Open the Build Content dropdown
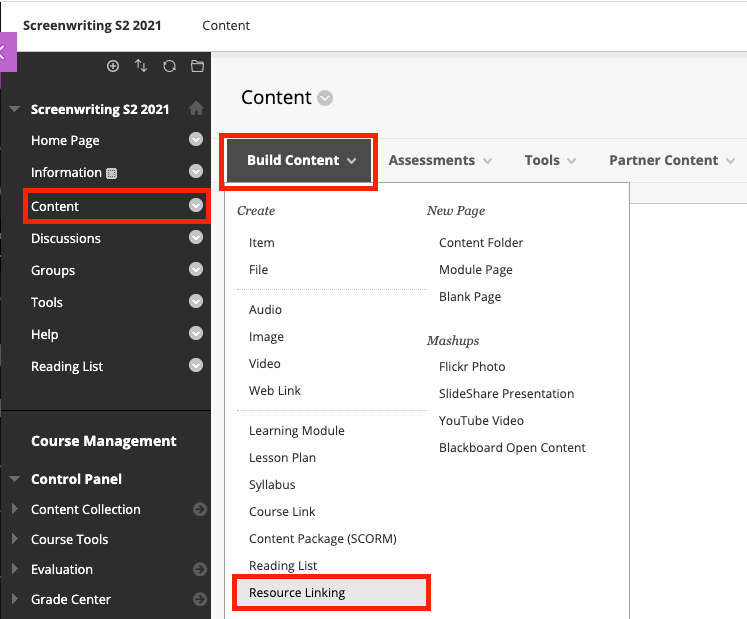747x619 pixels. tap(300, 160)
